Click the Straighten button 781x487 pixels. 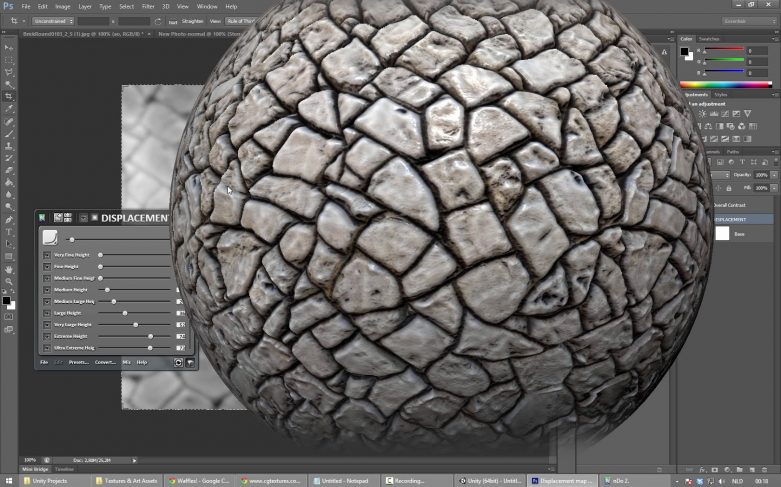[192, 21]
